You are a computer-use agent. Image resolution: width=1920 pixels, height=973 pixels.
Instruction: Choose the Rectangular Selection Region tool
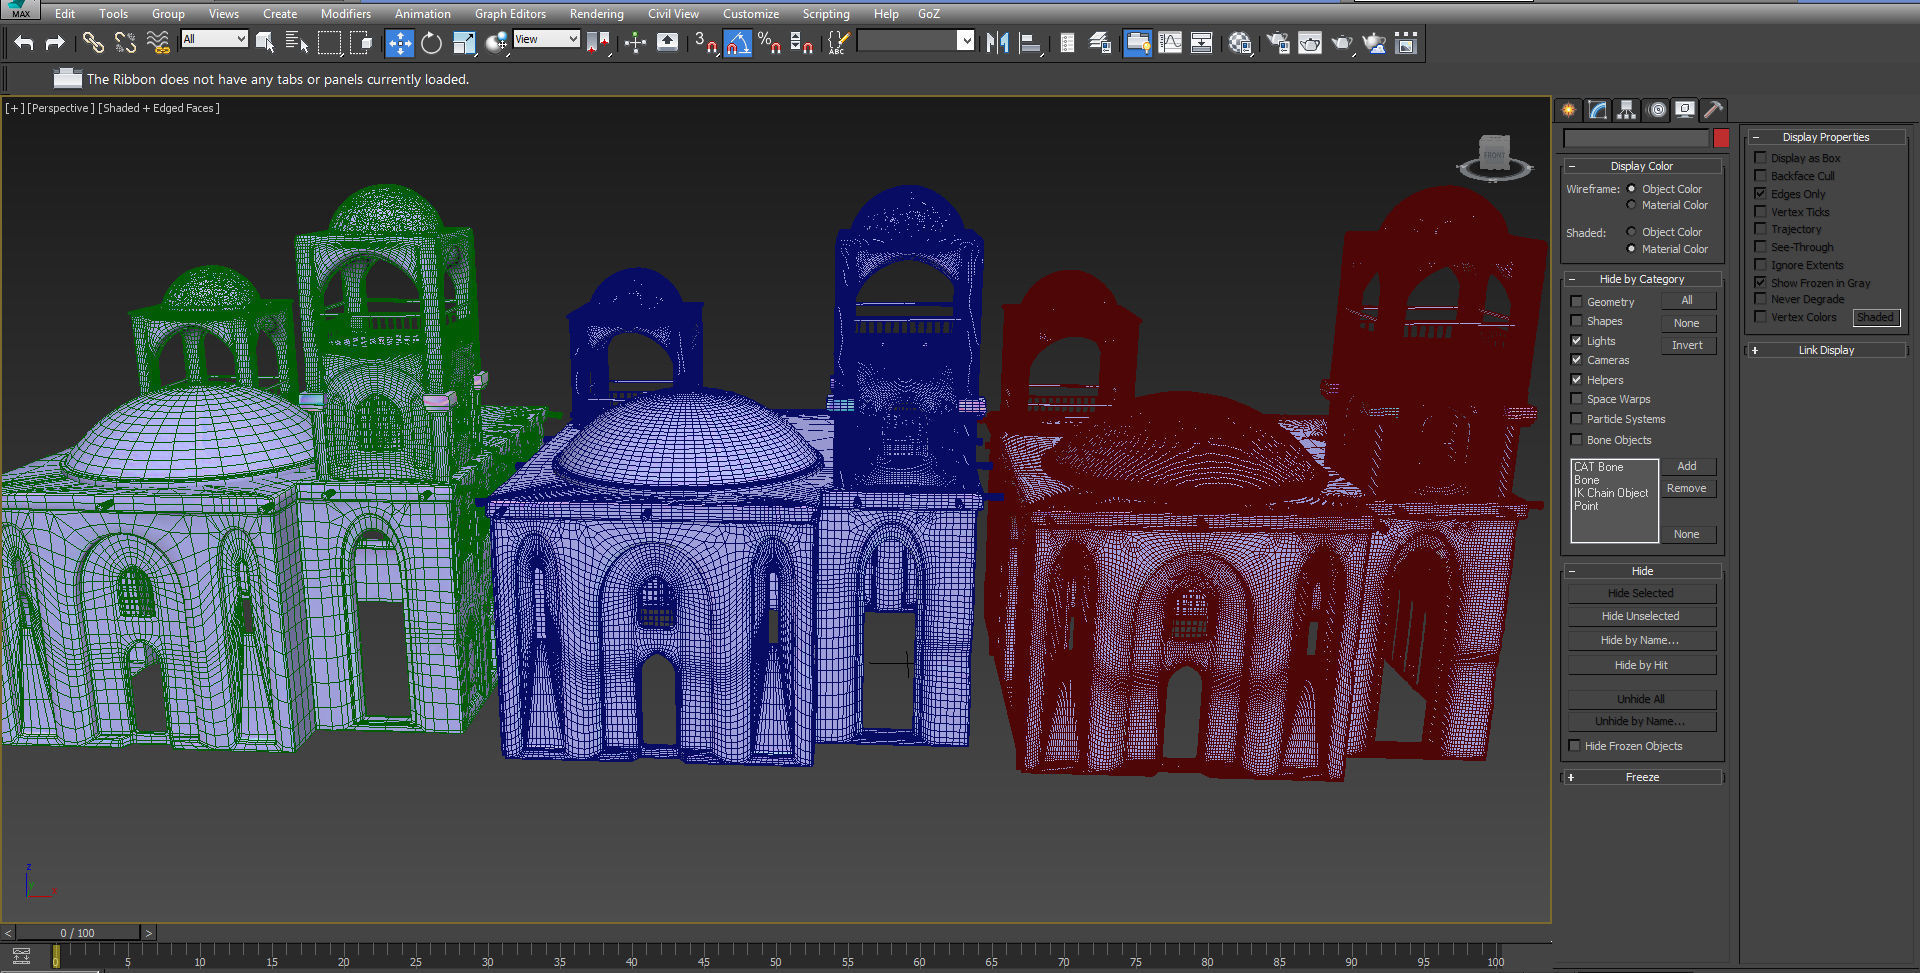[x=329, y=42]
